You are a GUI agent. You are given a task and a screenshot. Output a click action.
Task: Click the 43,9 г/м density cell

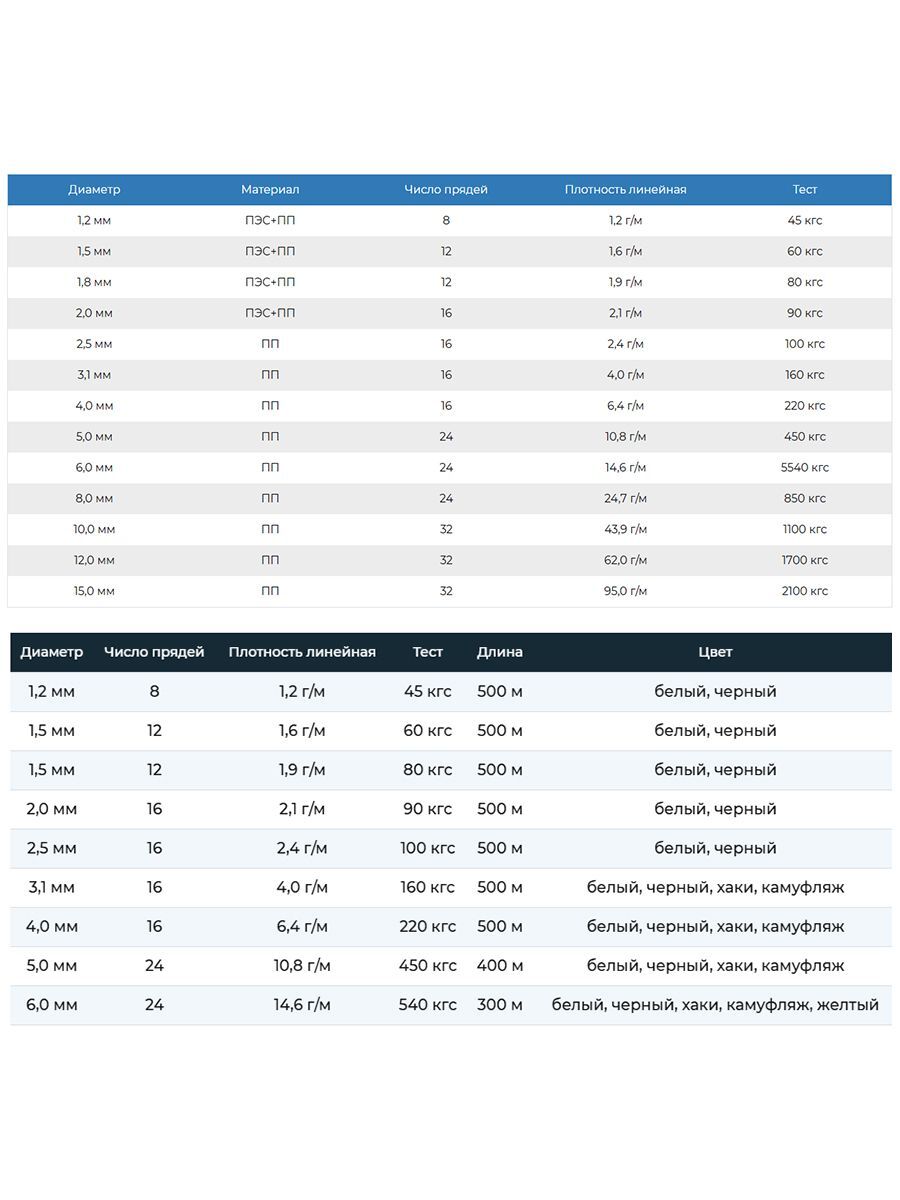[625, 529]
